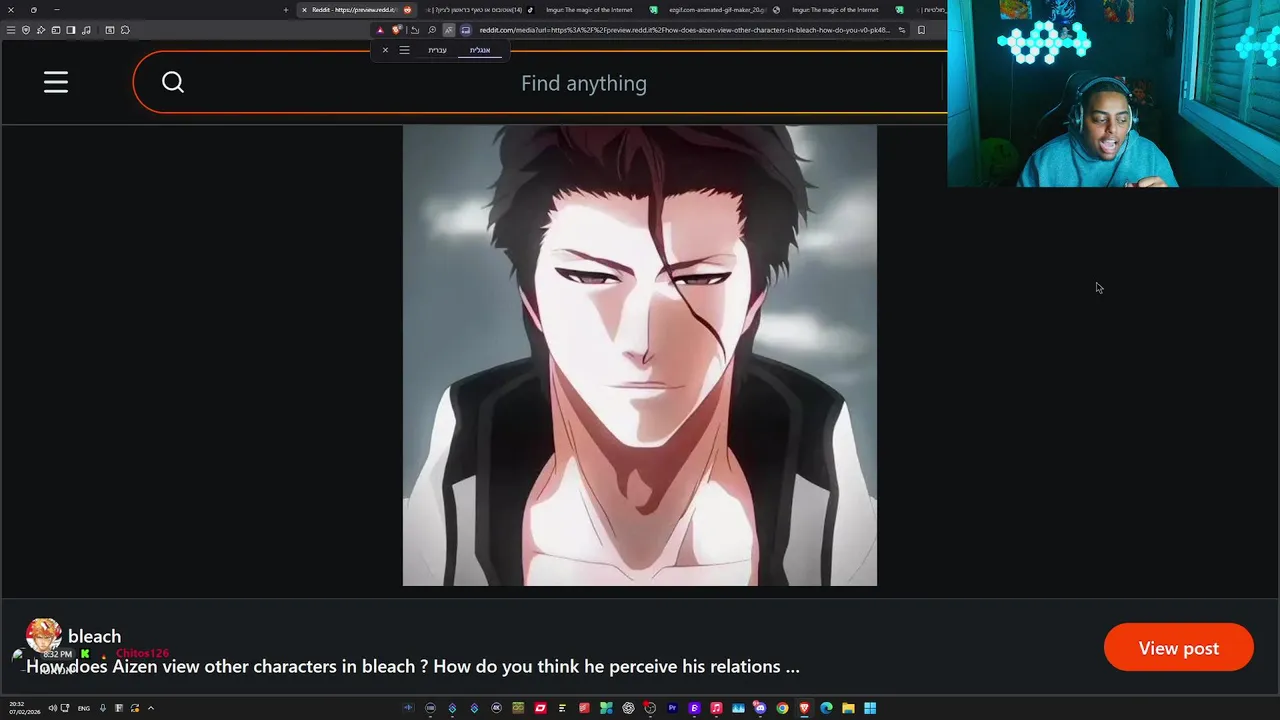Open Google Chrome from the taskbar
Screen dimensions: 1280x720
click(x=782, y=708)
